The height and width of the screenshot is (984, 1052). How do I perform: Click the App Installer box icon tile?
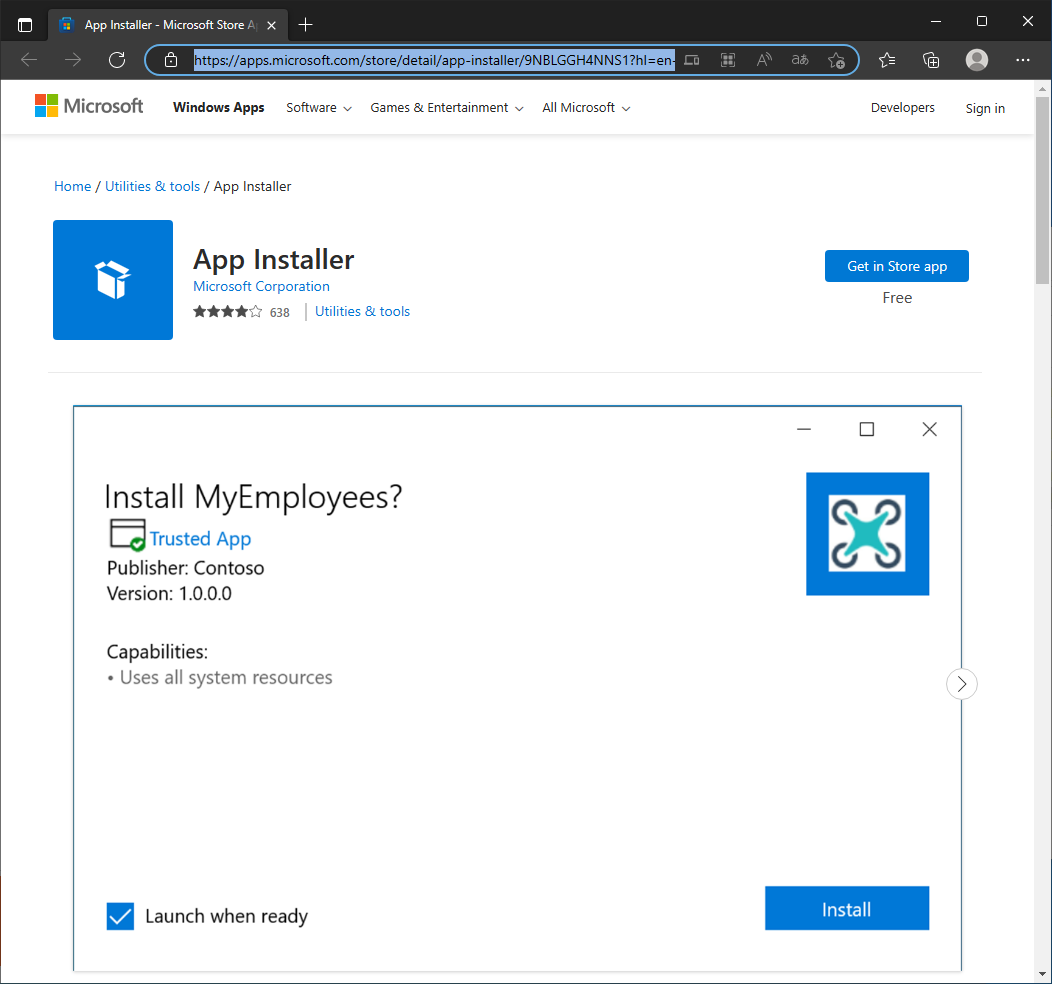tap(113, 280)
